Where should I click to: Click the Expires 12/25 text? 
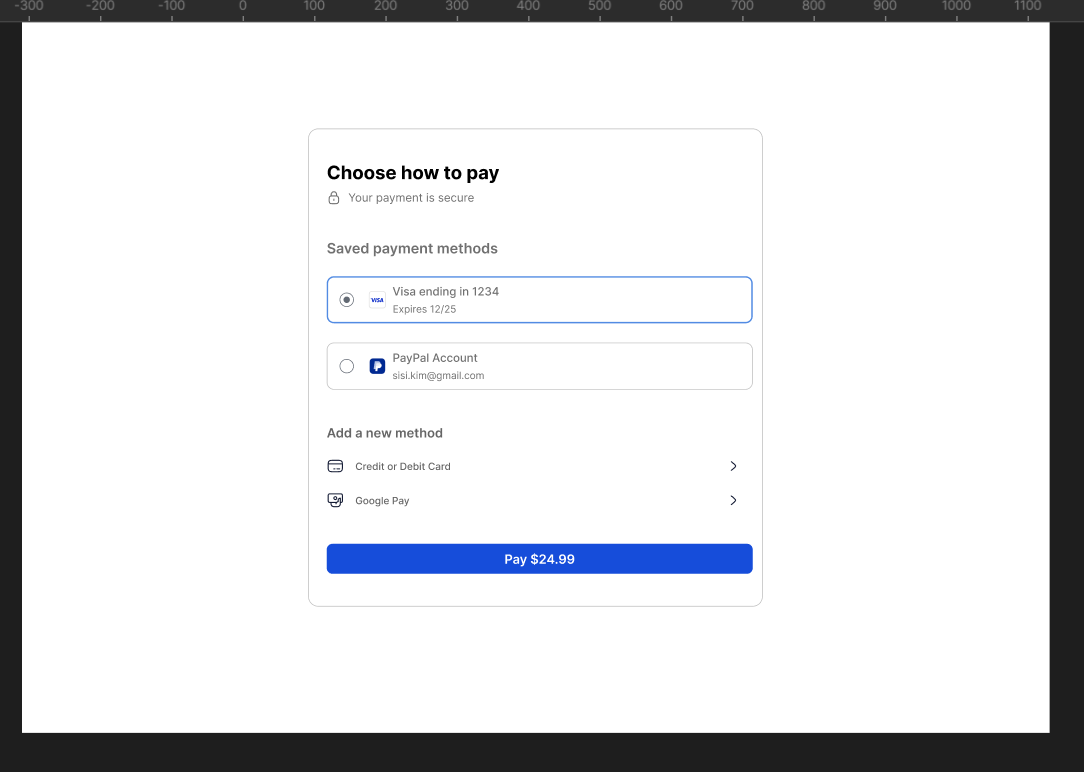click(x=424, y=309)
